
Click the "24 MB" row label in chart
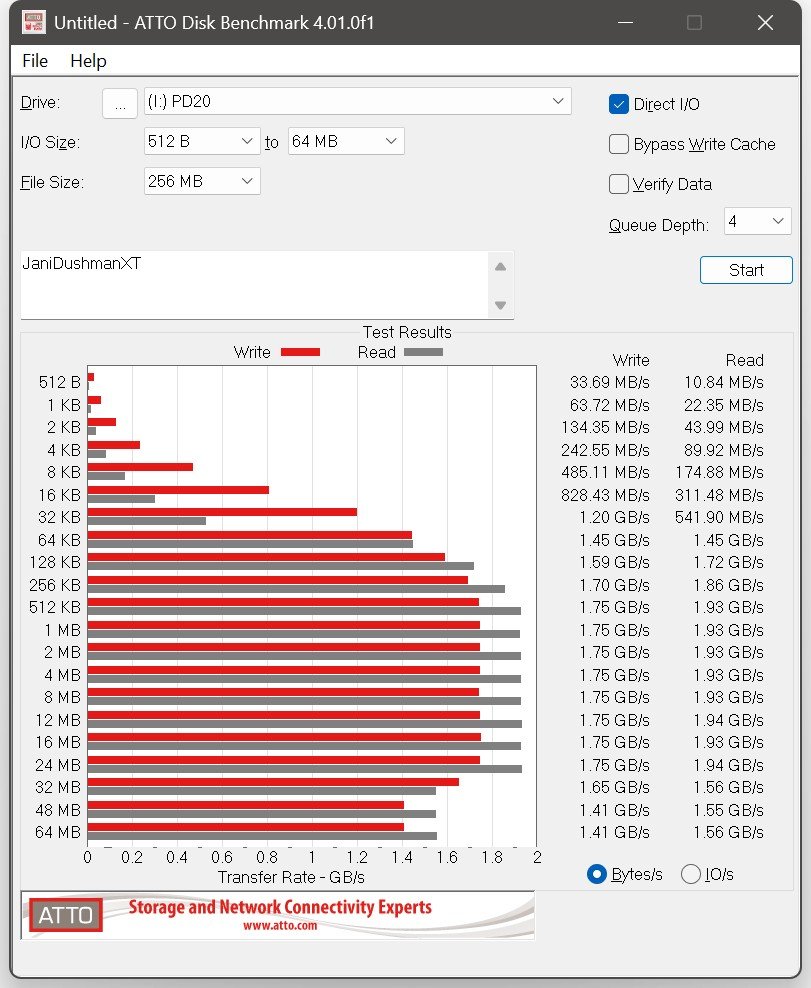click(58, 765)
